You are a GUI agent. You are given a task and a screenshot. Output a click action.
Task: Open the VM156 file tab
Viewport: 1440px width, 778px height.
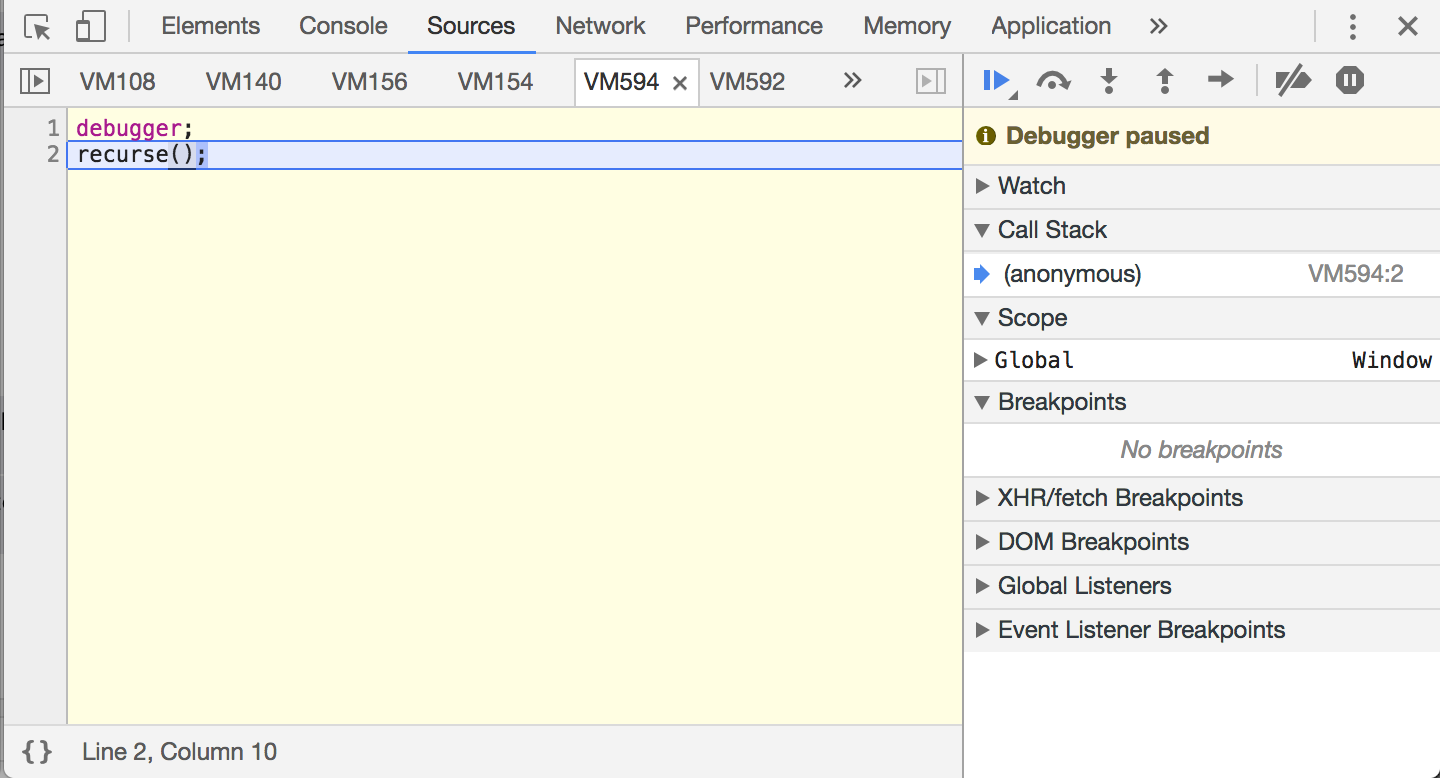[x=370, y=82]
